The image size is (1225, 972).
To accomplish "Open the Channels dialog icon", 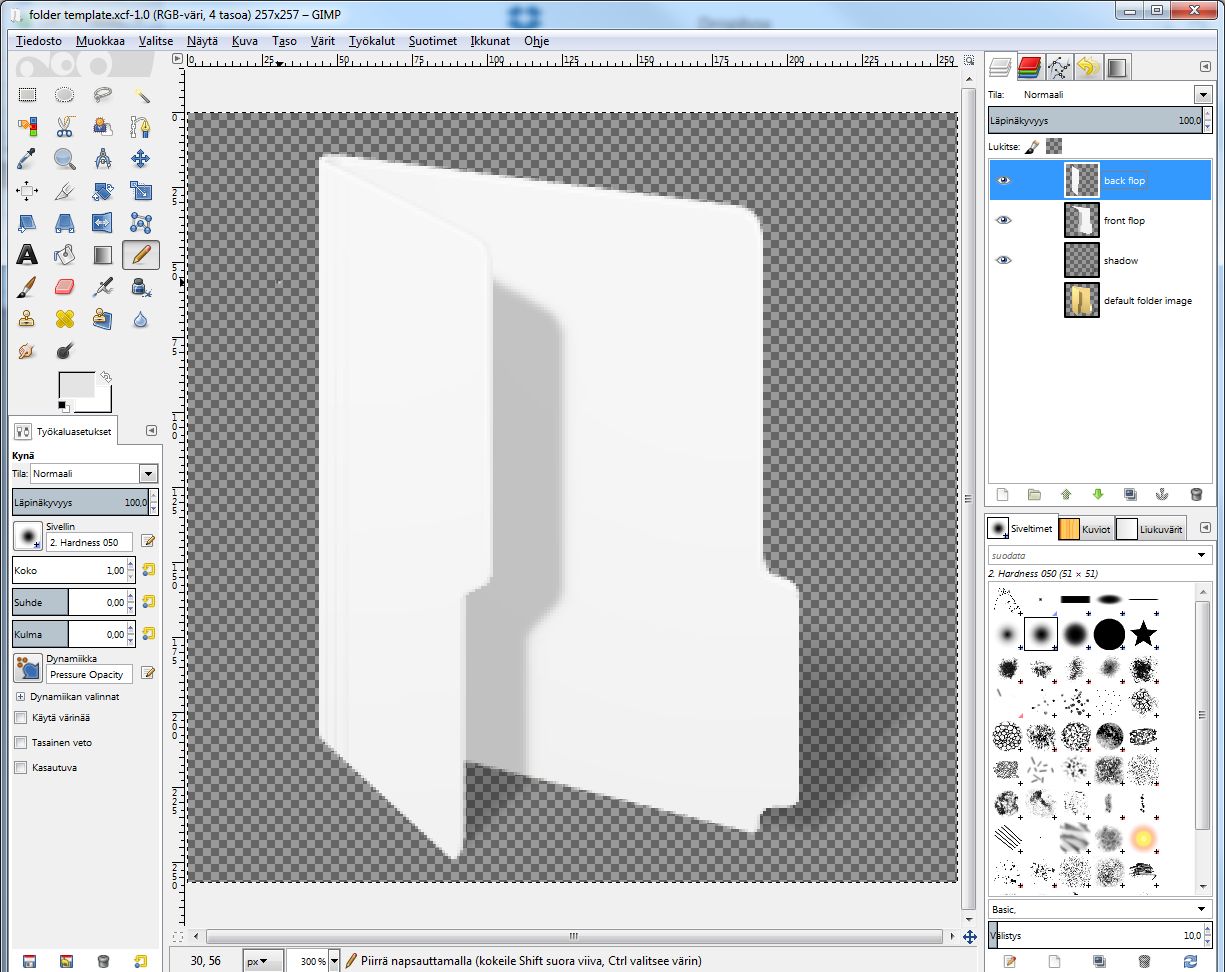I will pos(1031,66).
